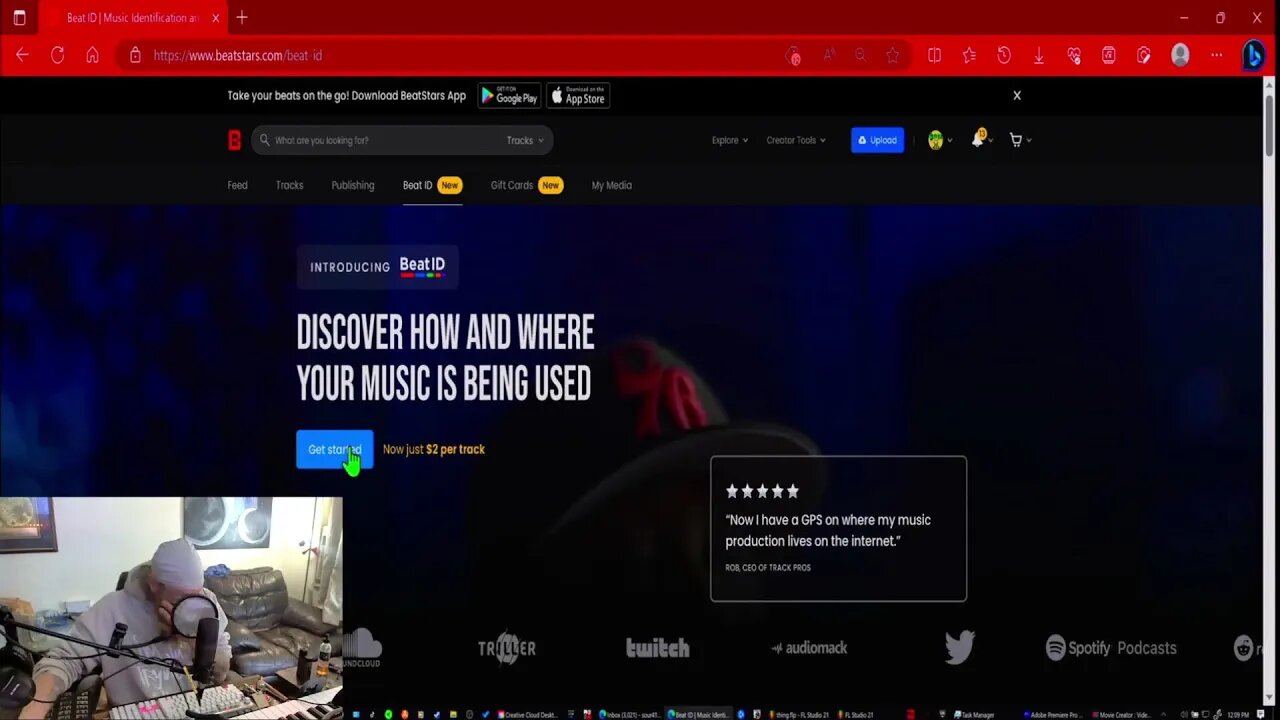The height and width of the screenshot is (720, 1280).
Task: Open the Feed tab
Action: (x=237, y=185)
